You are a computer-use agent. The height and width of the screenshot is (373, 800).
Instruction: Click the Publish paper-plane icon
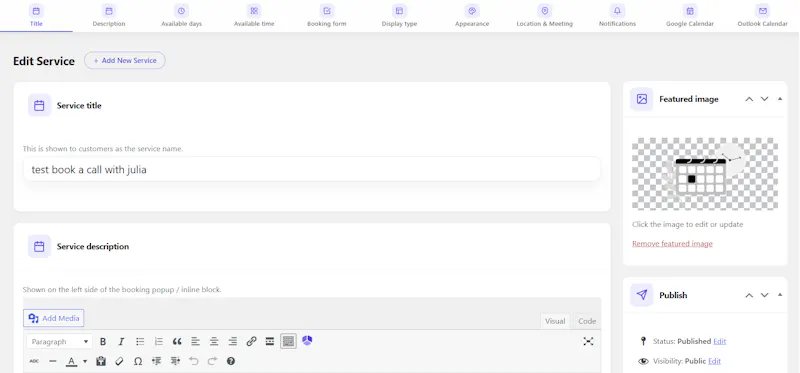point(642,295)
